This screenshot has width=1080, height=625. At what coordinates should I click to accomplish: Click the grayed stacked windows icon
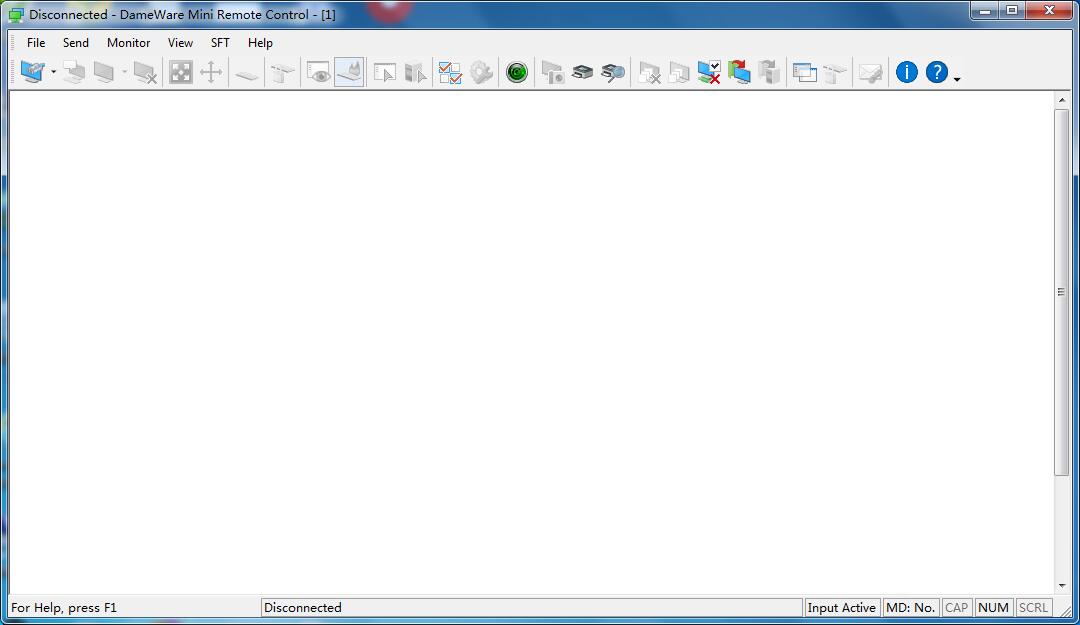coord(678,72)
